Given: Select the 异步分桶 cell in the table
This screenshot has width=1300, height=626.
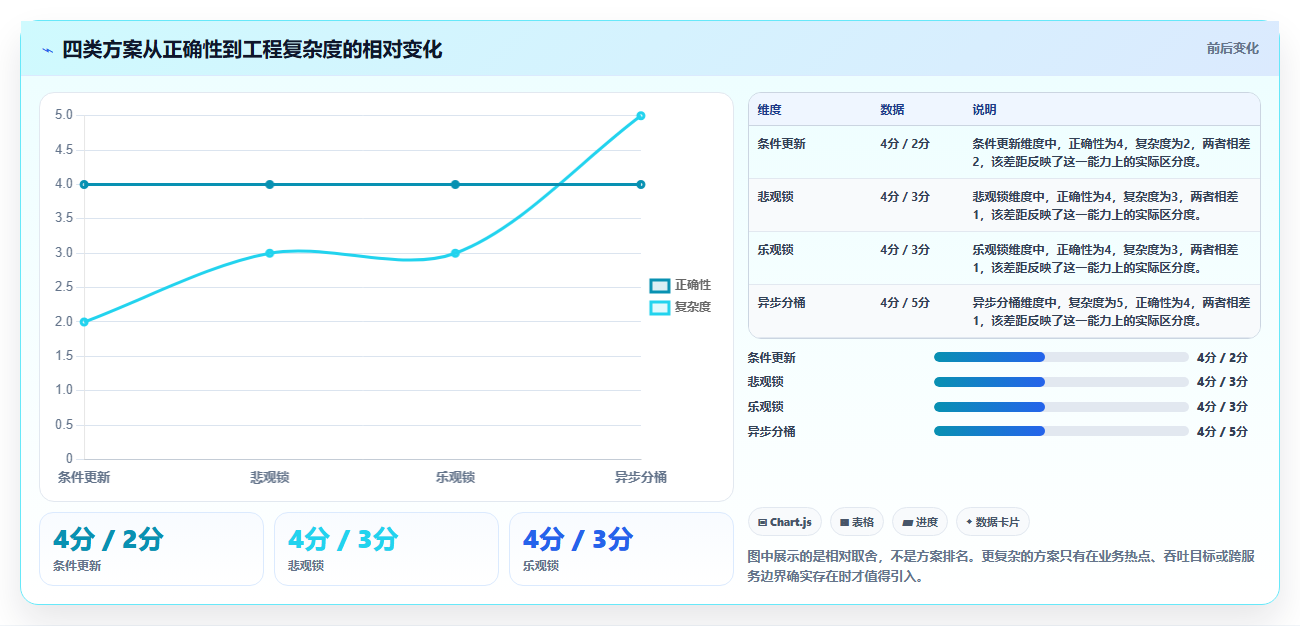Looking at the screenshot, I should click(782, 302).
